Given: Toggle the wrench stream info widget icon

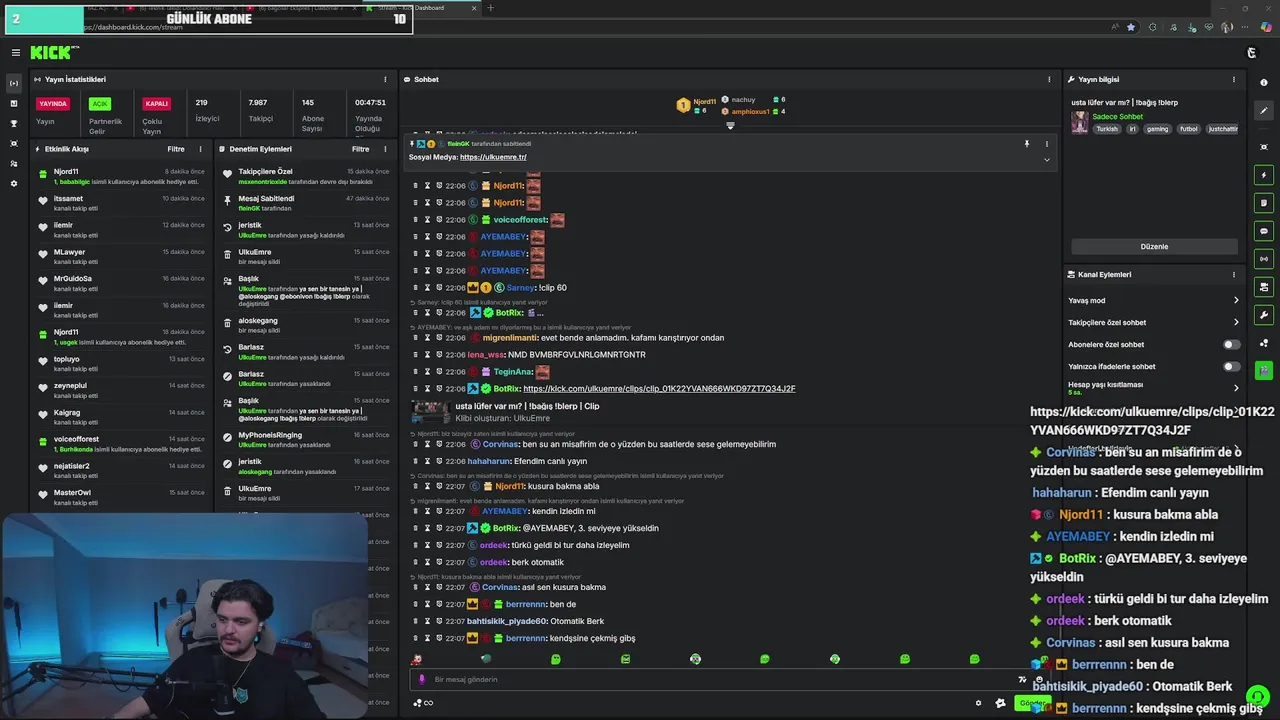Looking at the screenshot, I should 1264,315.
